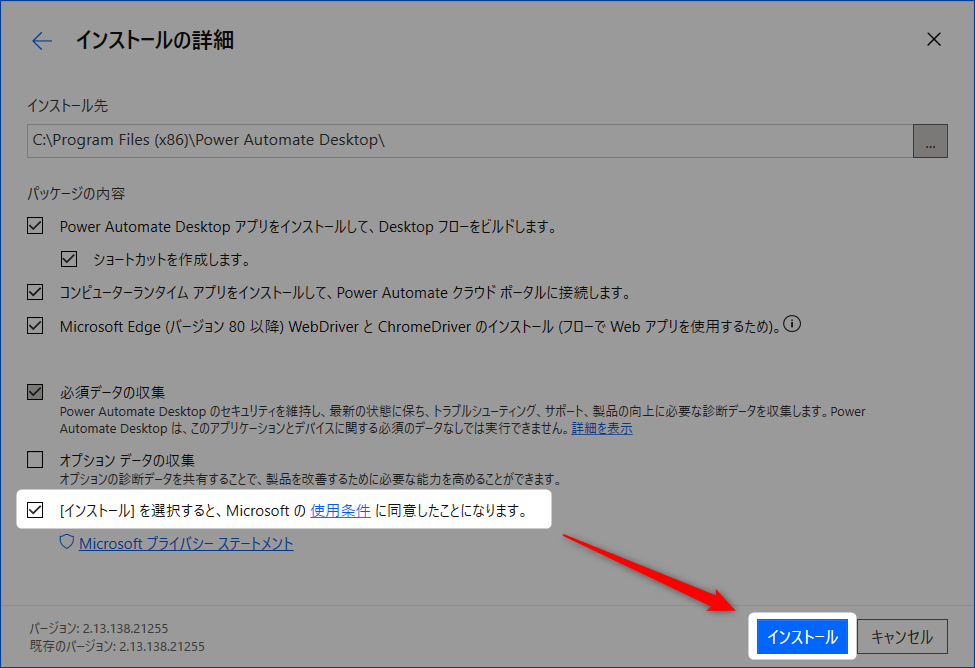
Task: Click the キャンセル button
Action: 902,637
